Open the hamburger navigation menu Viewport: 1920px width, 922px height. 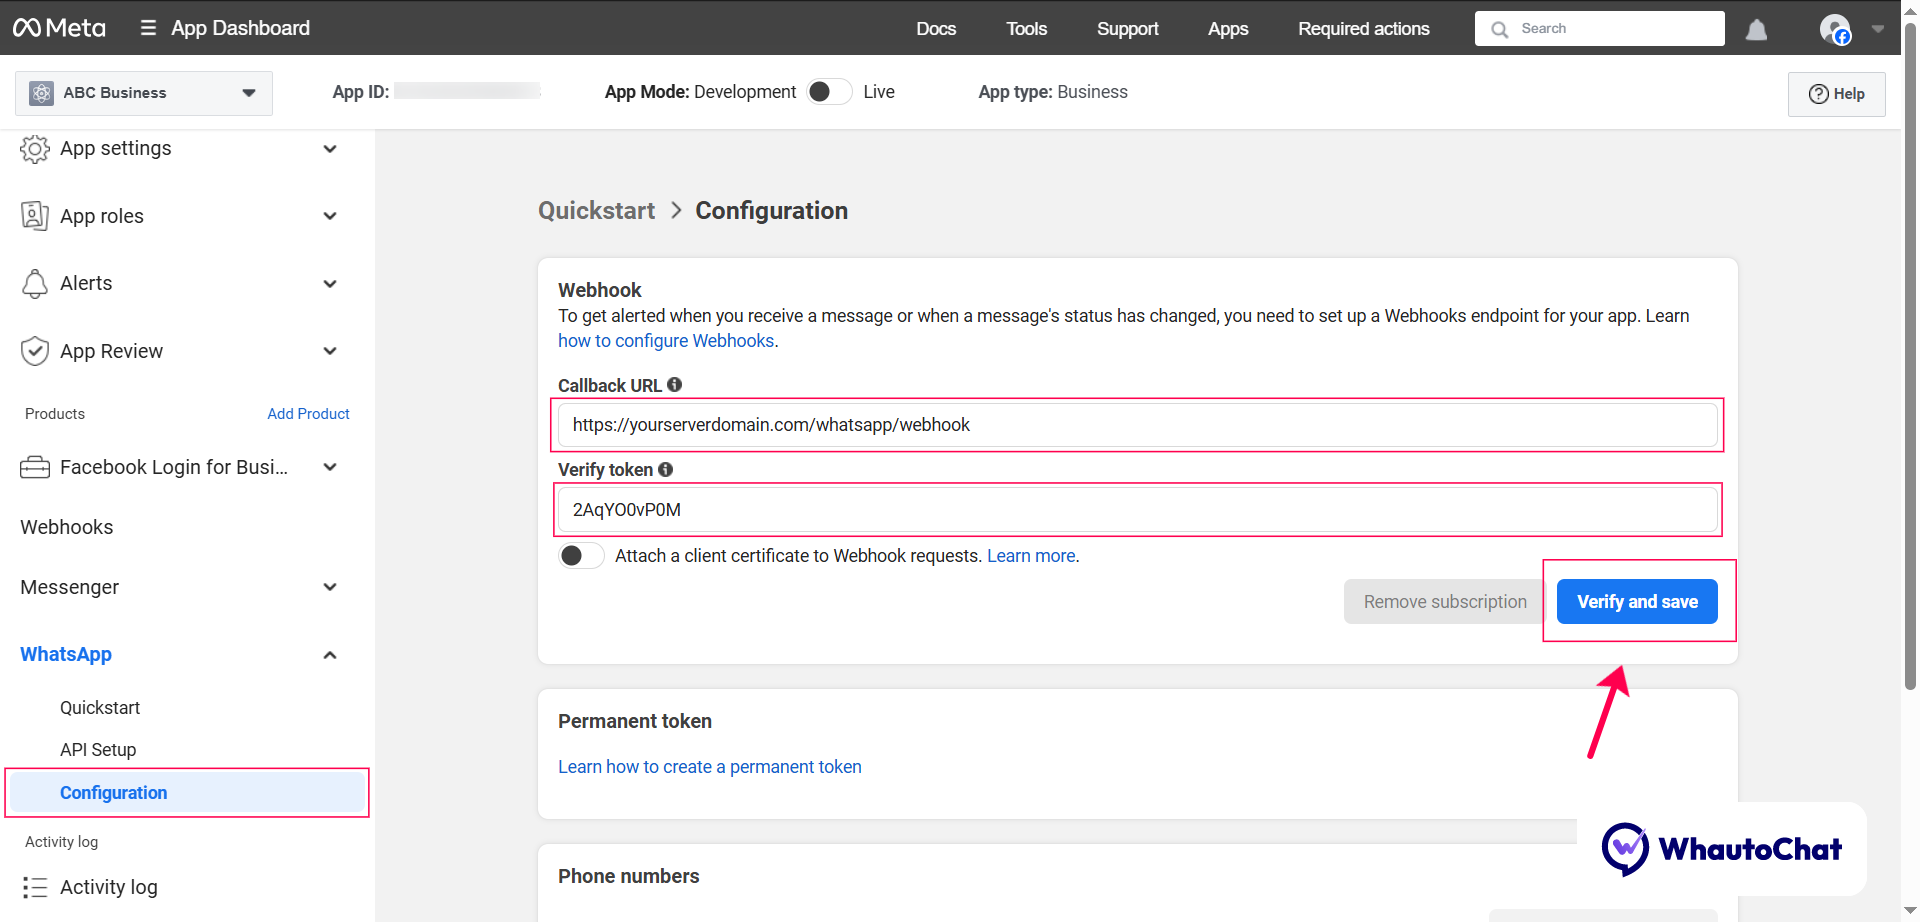point(147,28)
